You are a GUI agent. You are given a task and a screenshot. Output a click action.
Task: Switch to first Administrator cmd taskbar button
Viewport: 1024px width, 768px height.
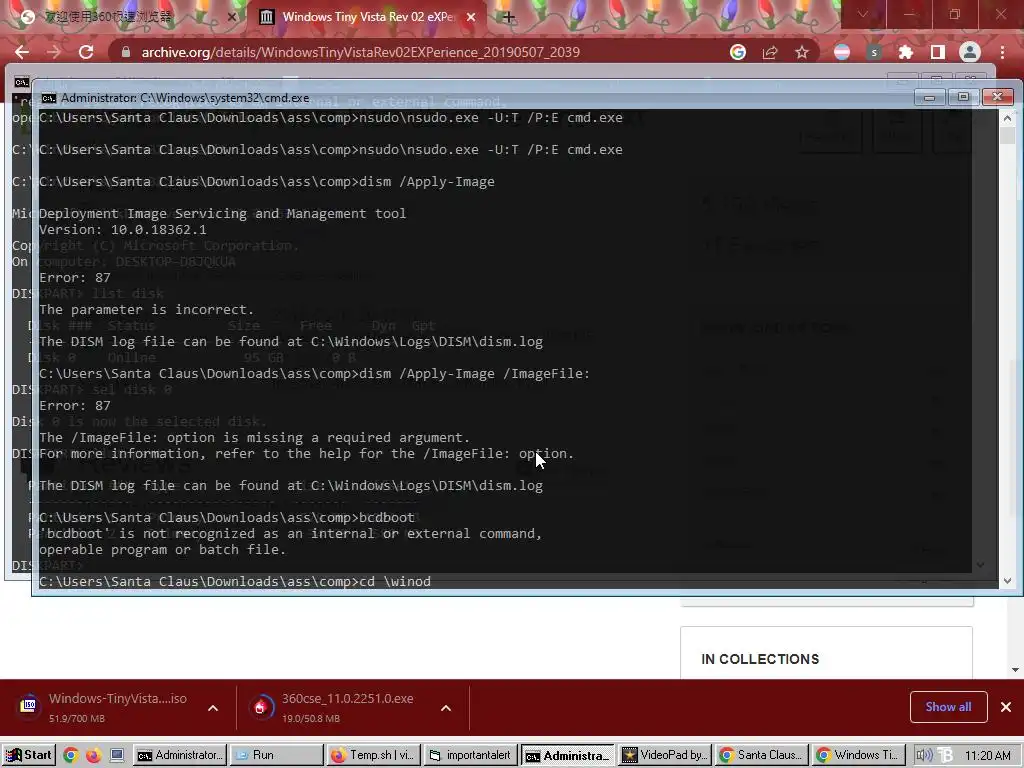point(180,755)
